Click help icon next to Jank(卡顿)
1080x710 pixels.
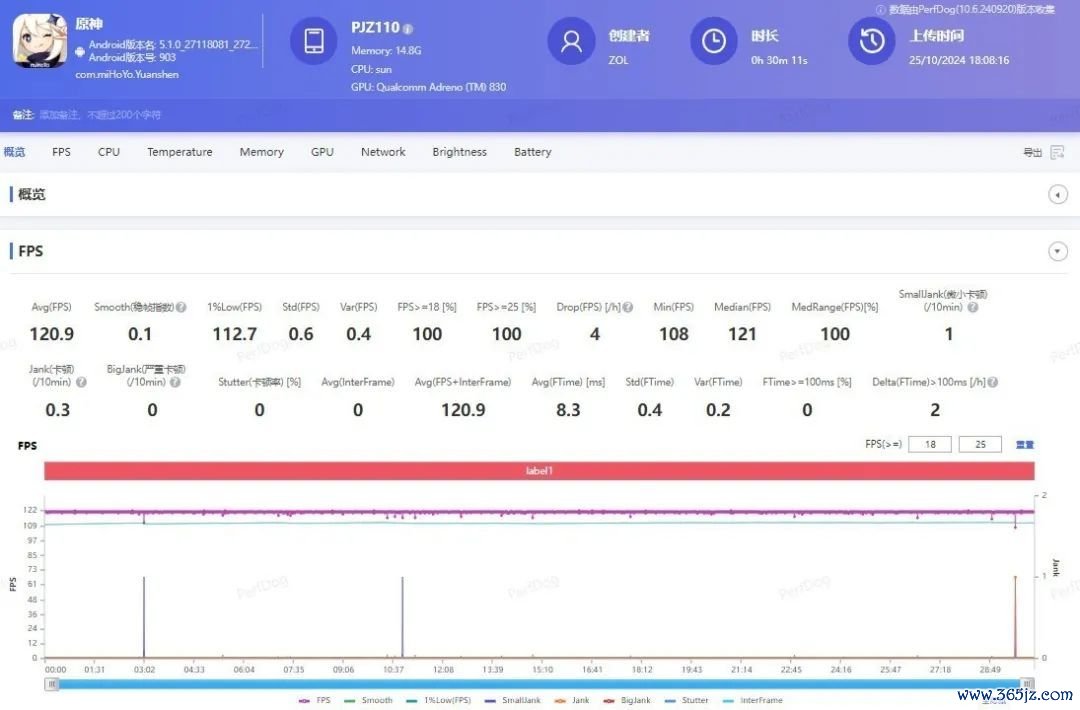coord(81,382)
